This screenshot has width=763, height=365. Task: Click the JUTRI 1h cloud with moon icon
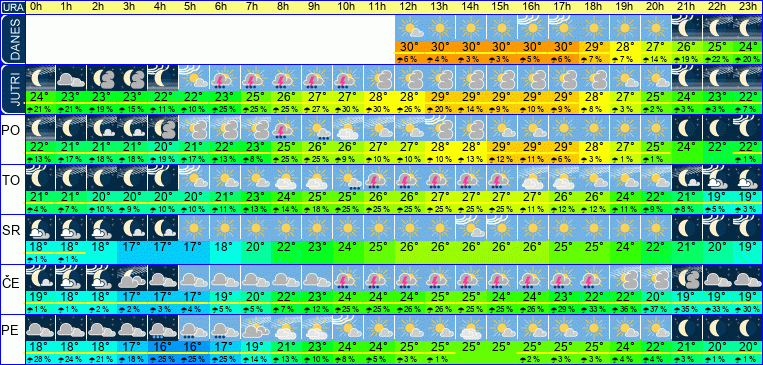pos(71,78)
